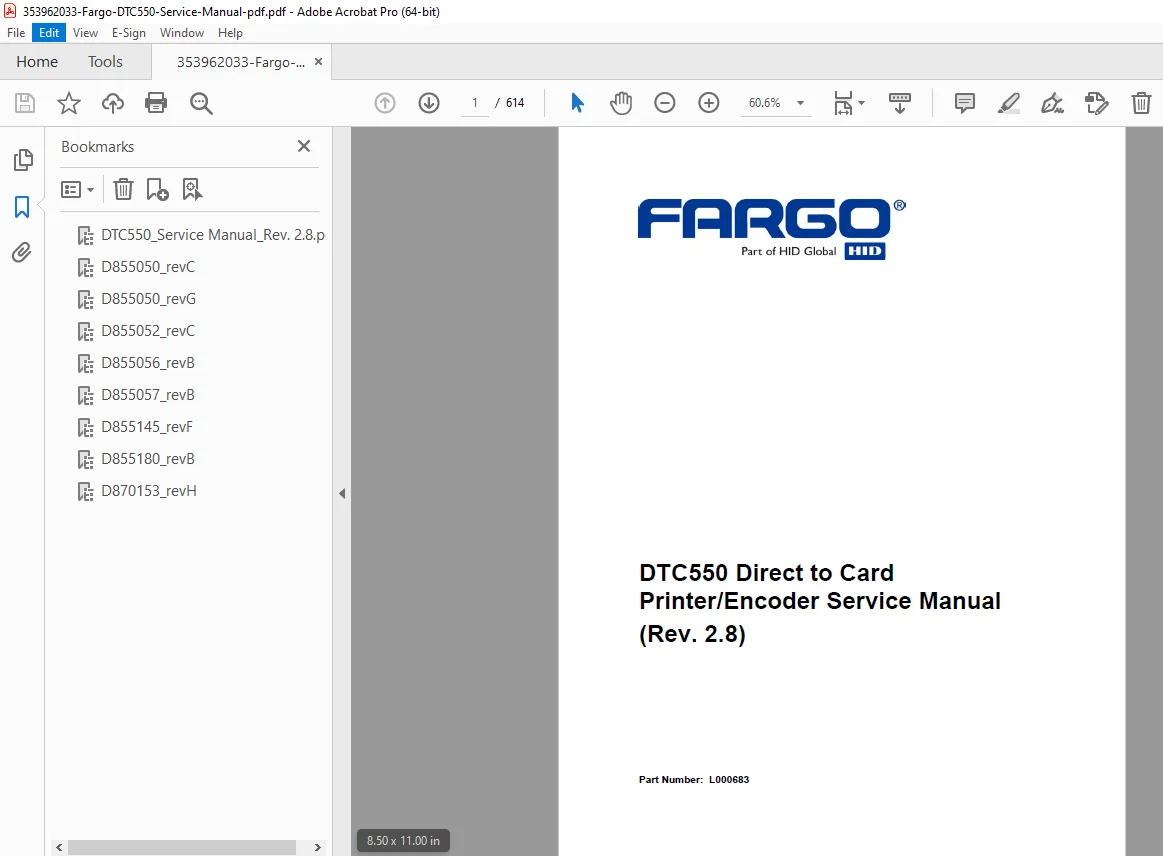Add a comment sticky note
This screenshot has width=1163, height=856.
point(964,103)
